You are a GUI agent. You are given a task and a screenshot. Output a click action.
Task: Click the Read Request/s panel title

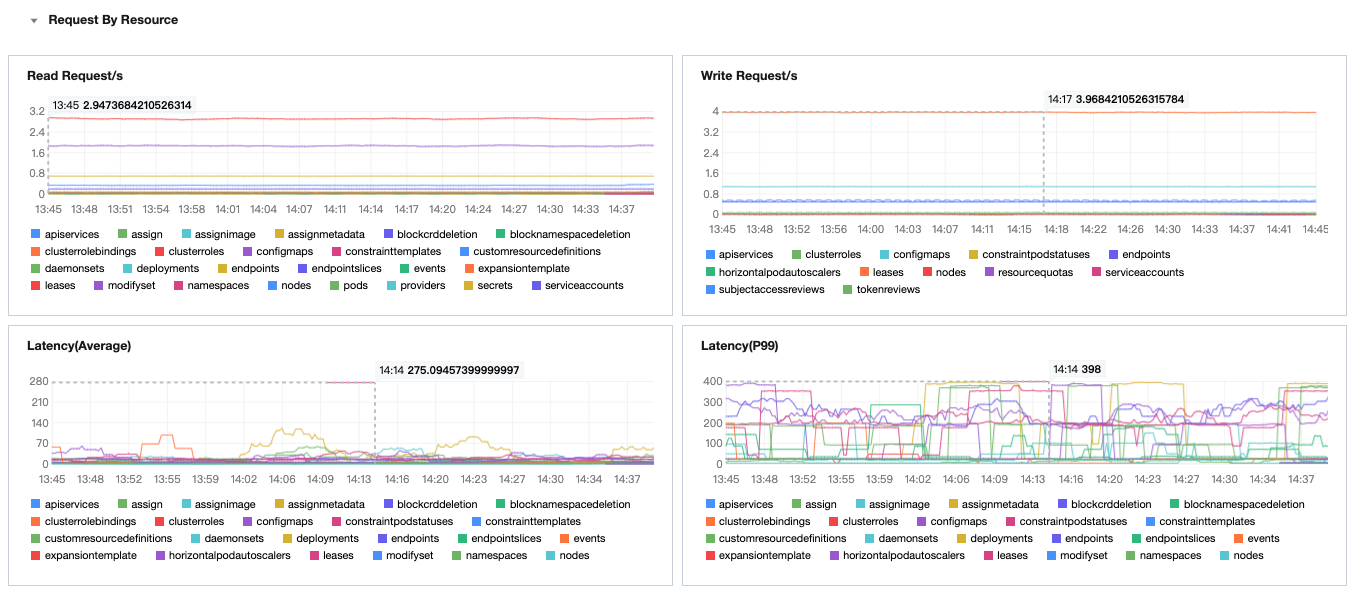[75, 76]
